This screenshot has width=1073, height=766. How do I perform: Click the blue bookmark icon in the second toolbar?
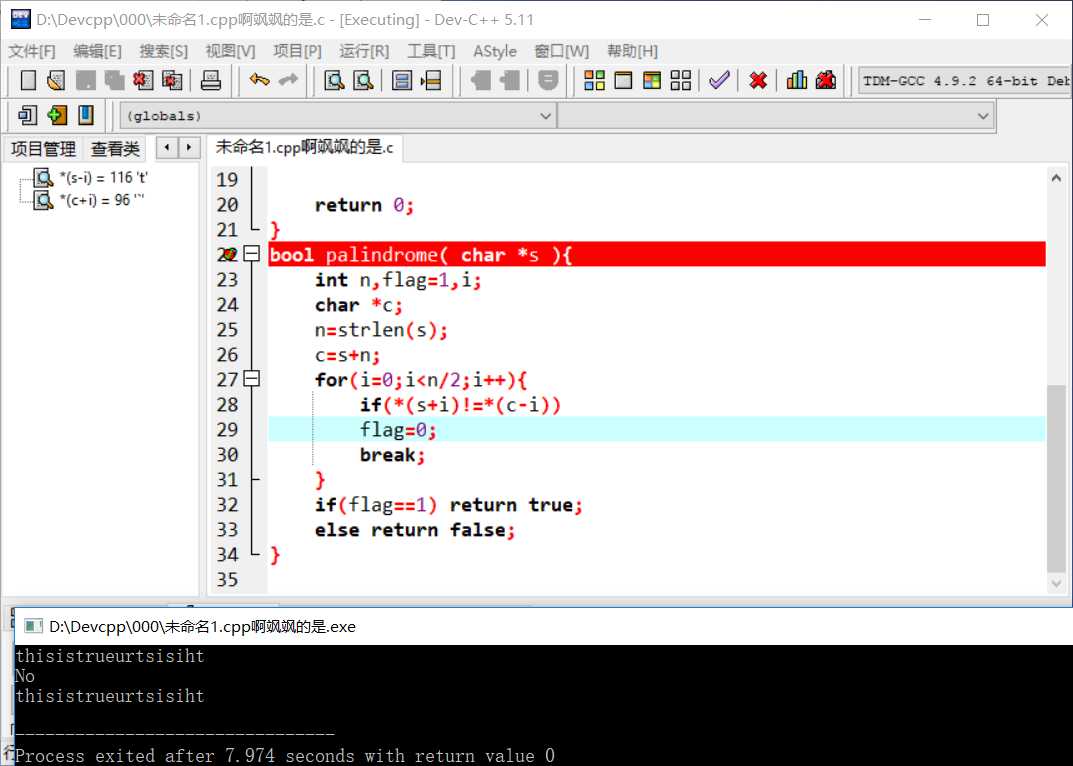[86, 115]
